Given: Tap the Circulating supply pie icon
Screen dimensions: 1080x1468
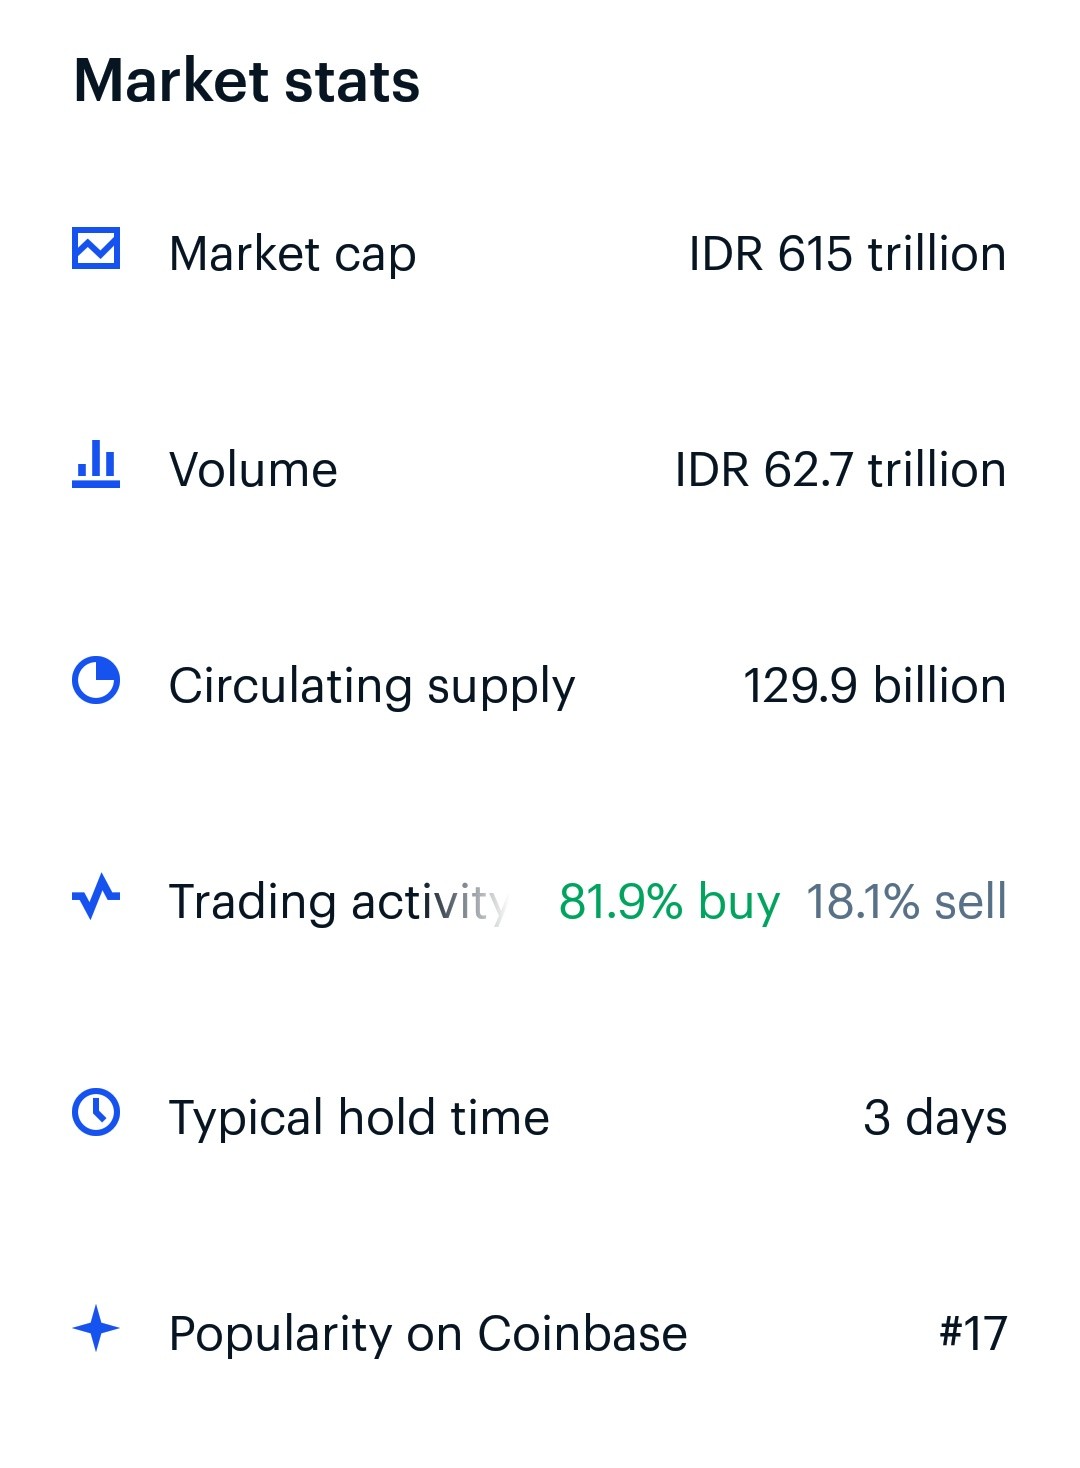Looking at the screenshot, I should coord(96,681).
